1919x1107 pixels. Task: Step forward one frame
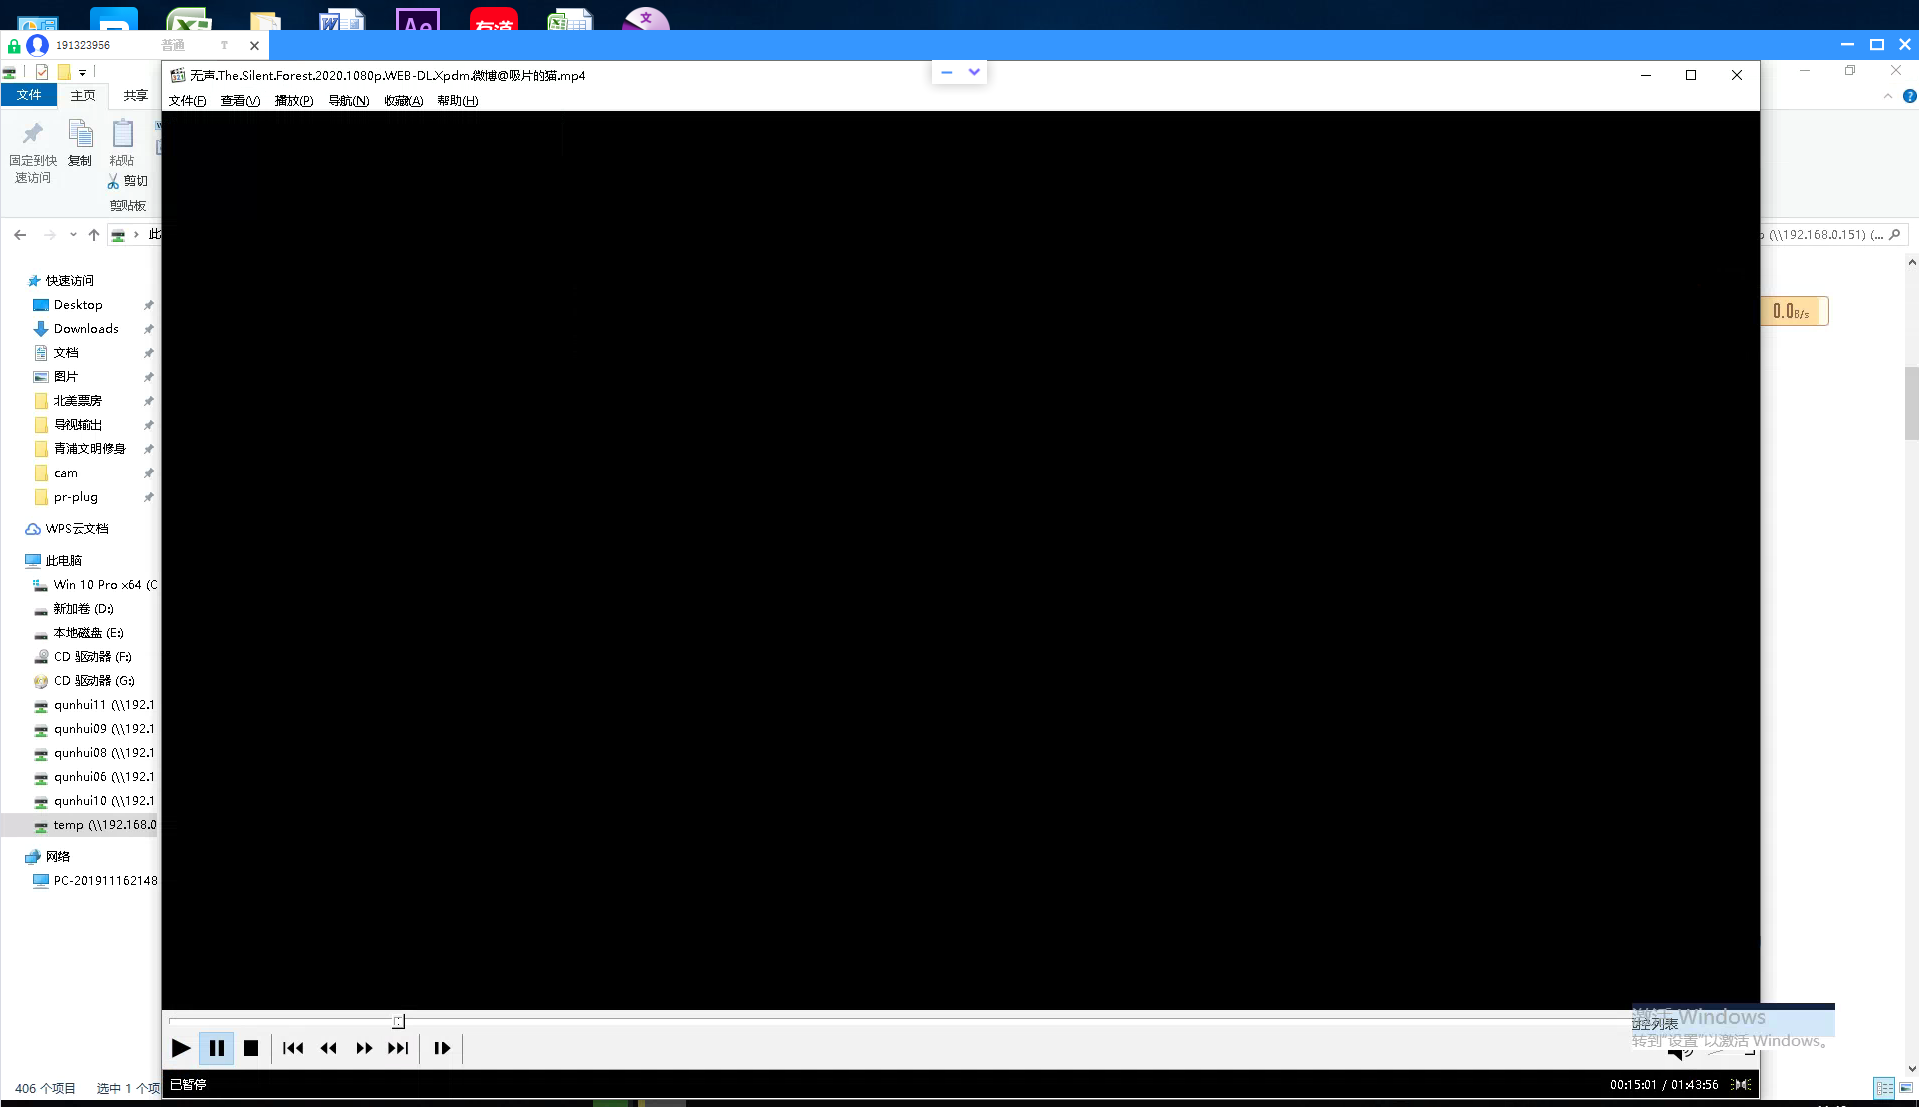point(442,1048)
